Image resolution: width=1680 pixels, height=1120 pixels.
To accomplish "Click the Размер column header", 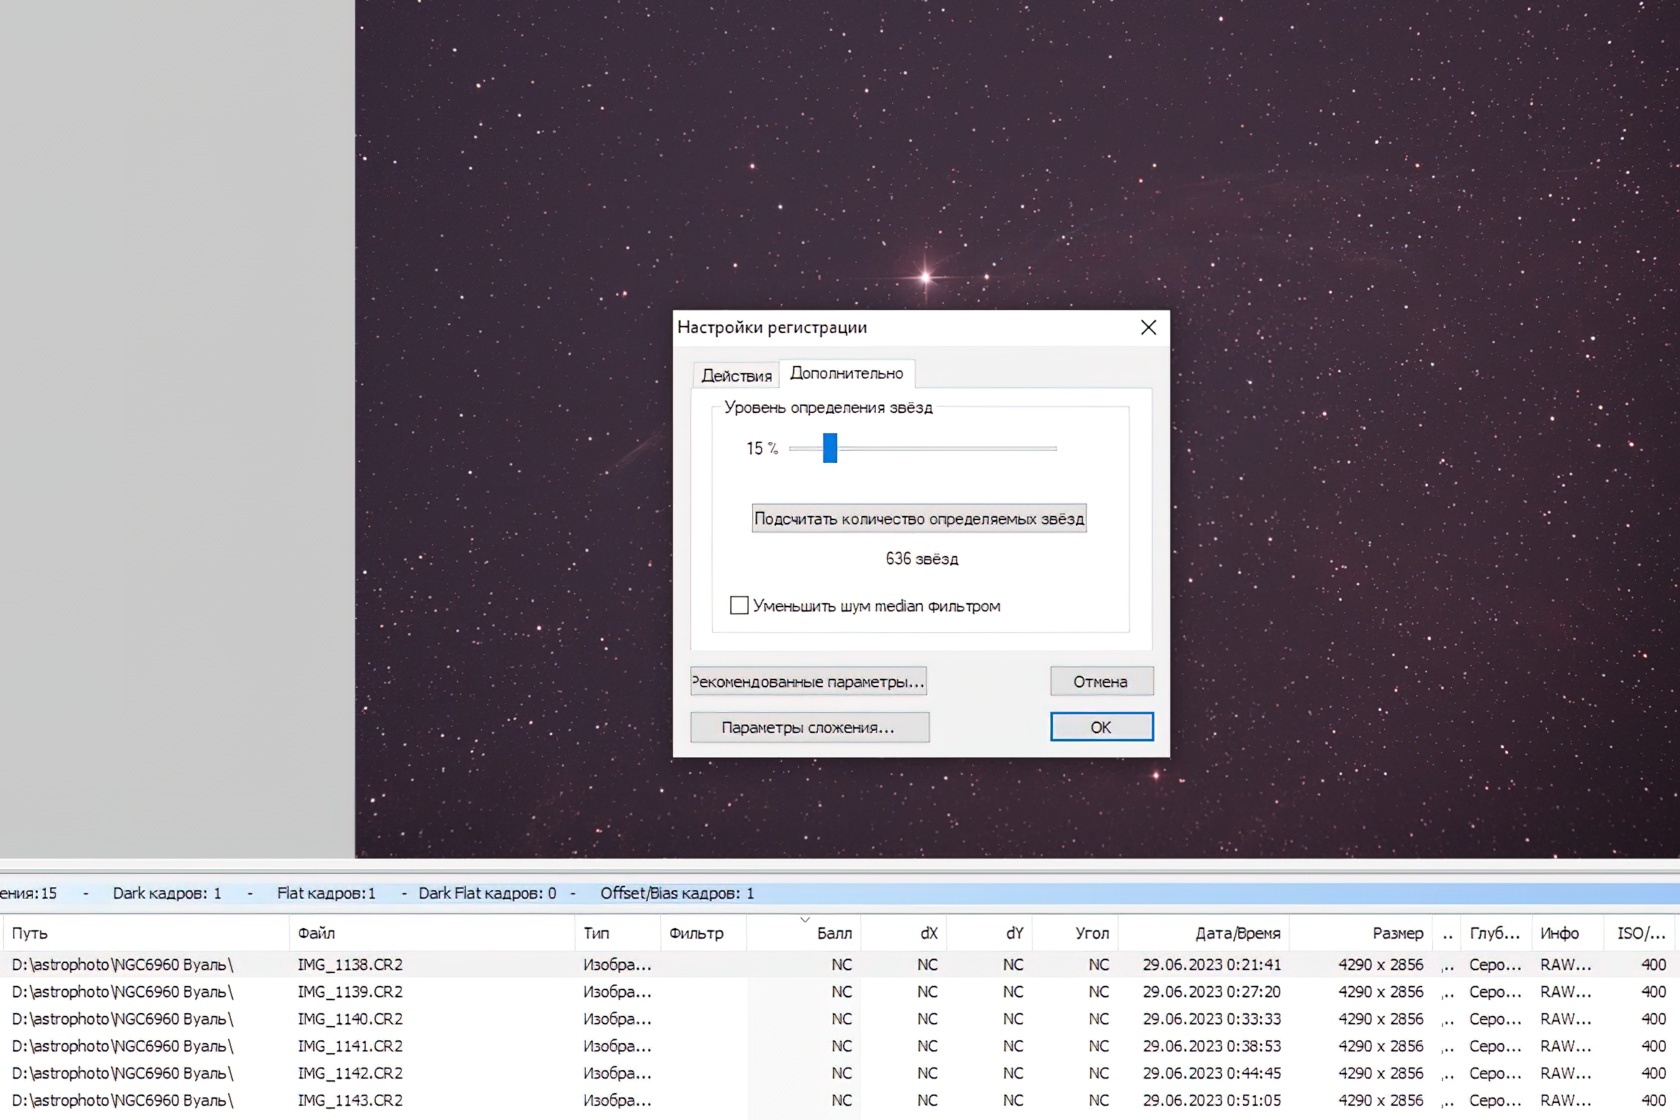I will click(x=1361, y=933).
